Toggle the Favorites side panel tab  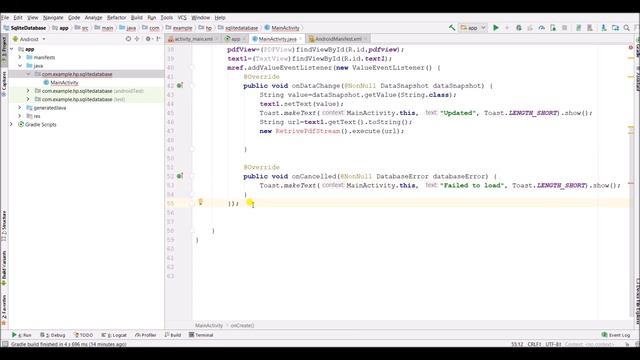click(x=4, y=309)
